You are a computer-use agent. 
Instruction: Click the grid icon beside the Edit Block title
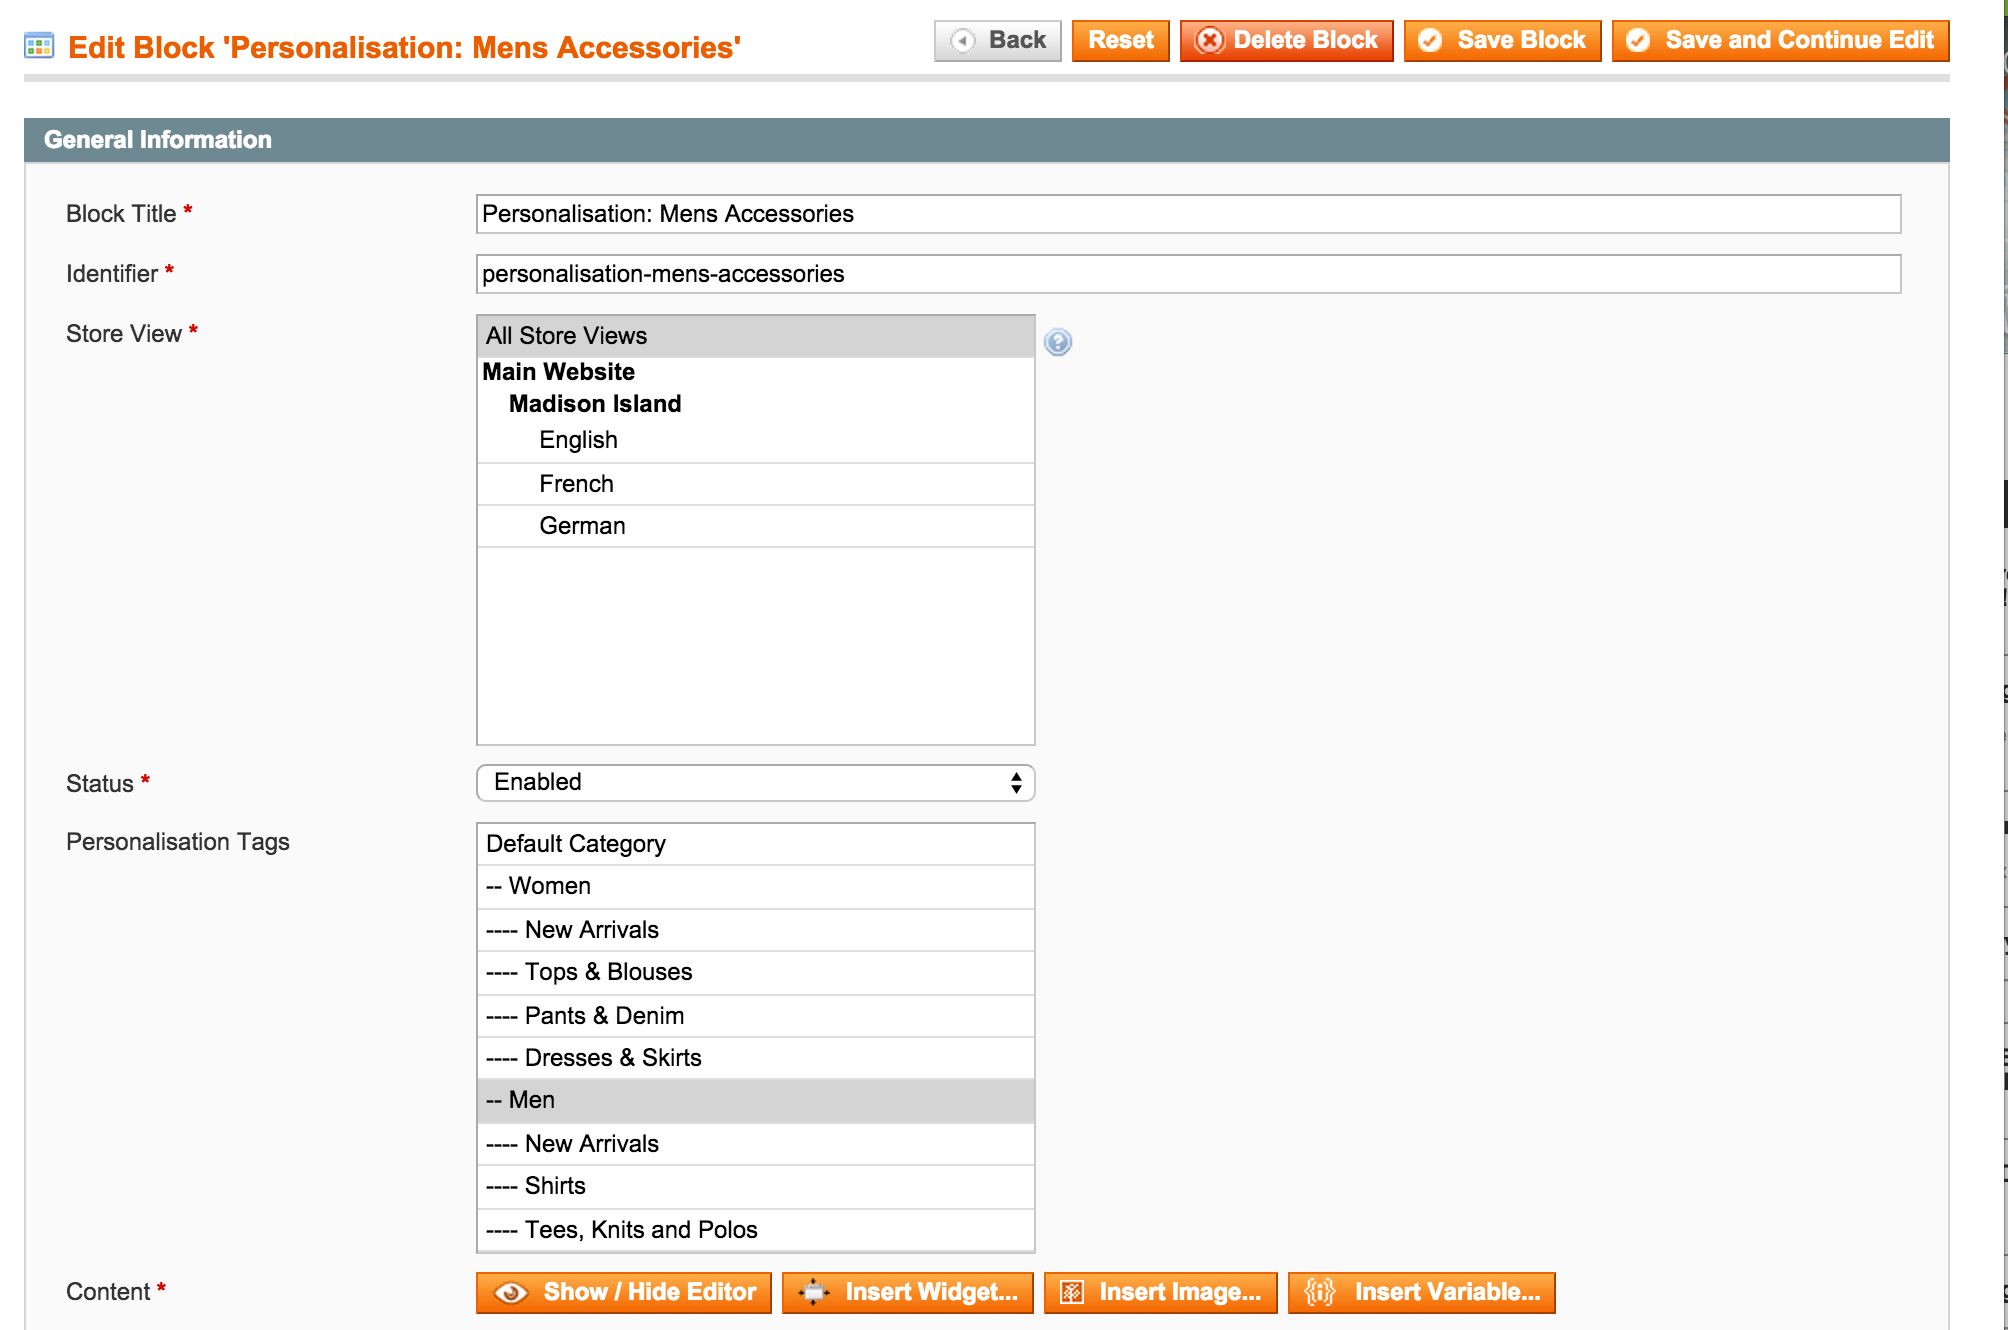(x=39, y=46)
